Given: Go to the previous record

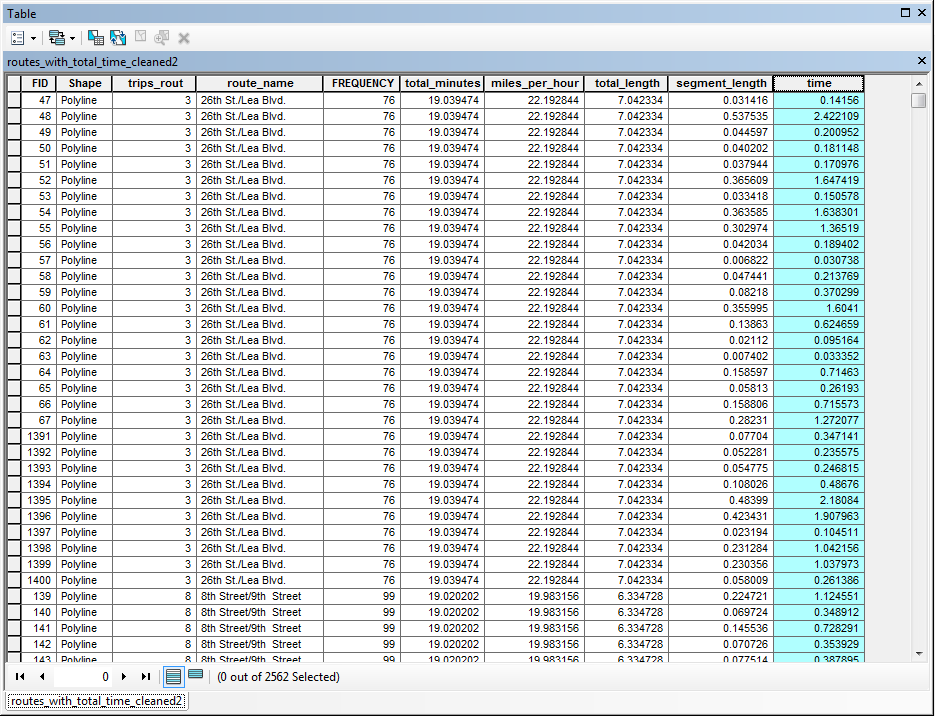Looking at the screenshot, I should pyautogui.click(x=42, y=677).
